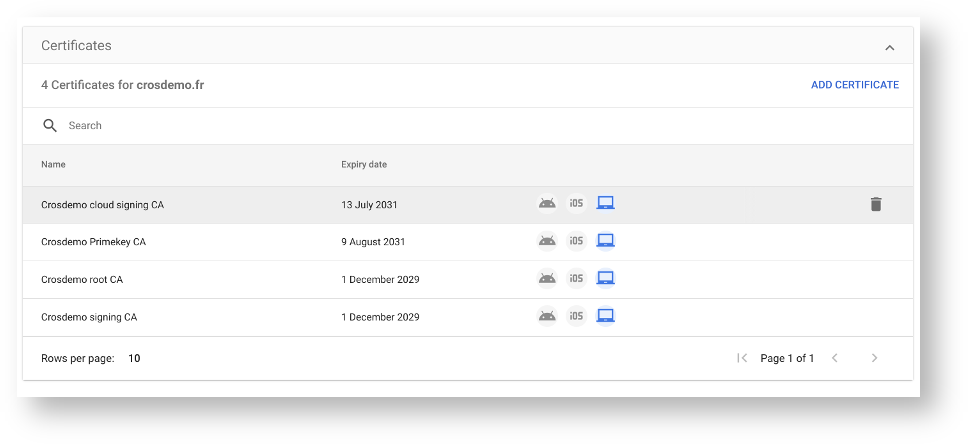Screen dimensions: 969x445
Task: Toggle iOS platform on Crosdemo cloud signing CA
Action: coord(576,204)
